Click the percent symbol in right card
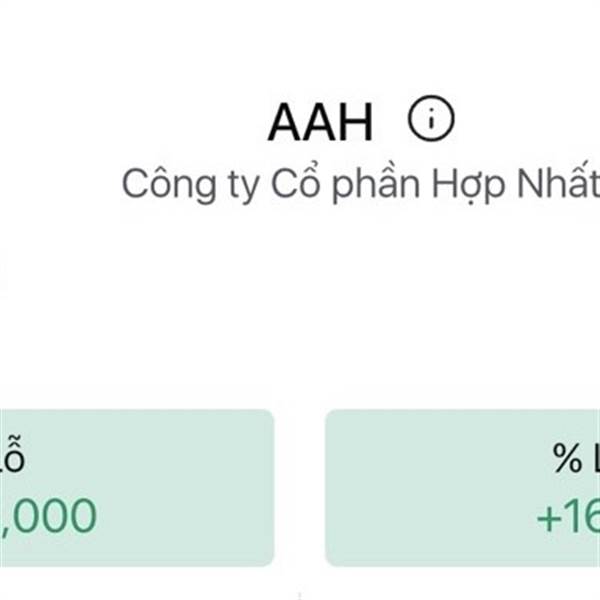This screenshot has height=600, width=600. tap(567, 460)
